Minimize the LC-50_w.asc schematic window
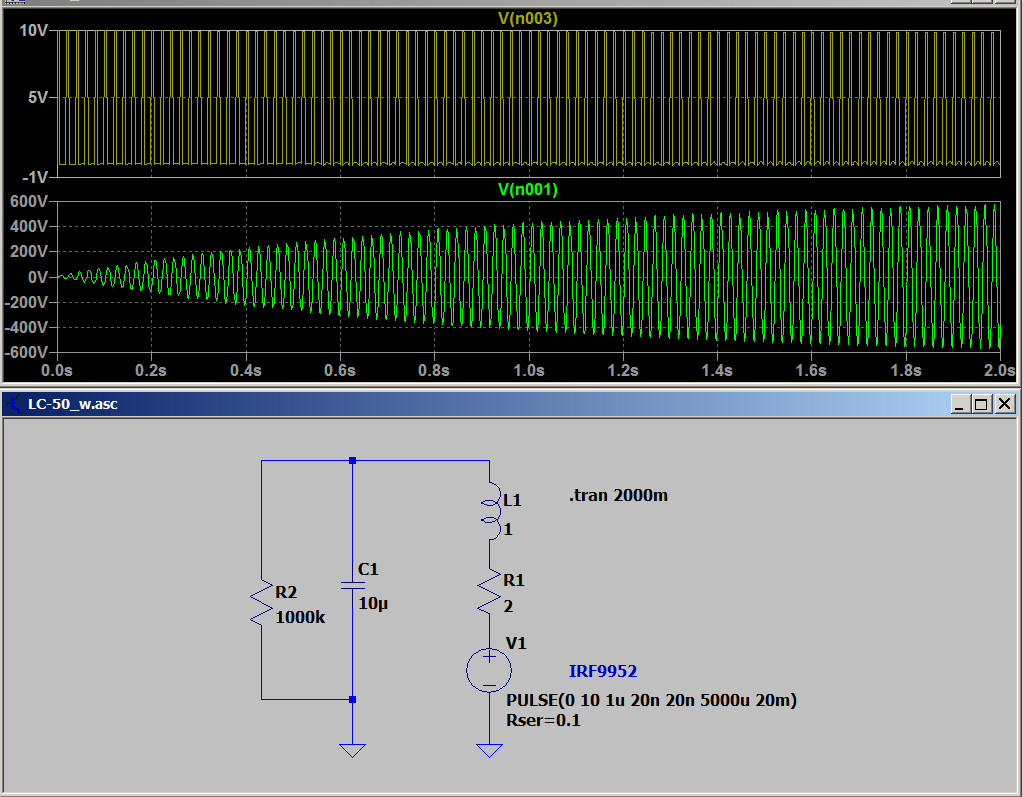This screenshot has width=1023, height=797. coord(961,404)
